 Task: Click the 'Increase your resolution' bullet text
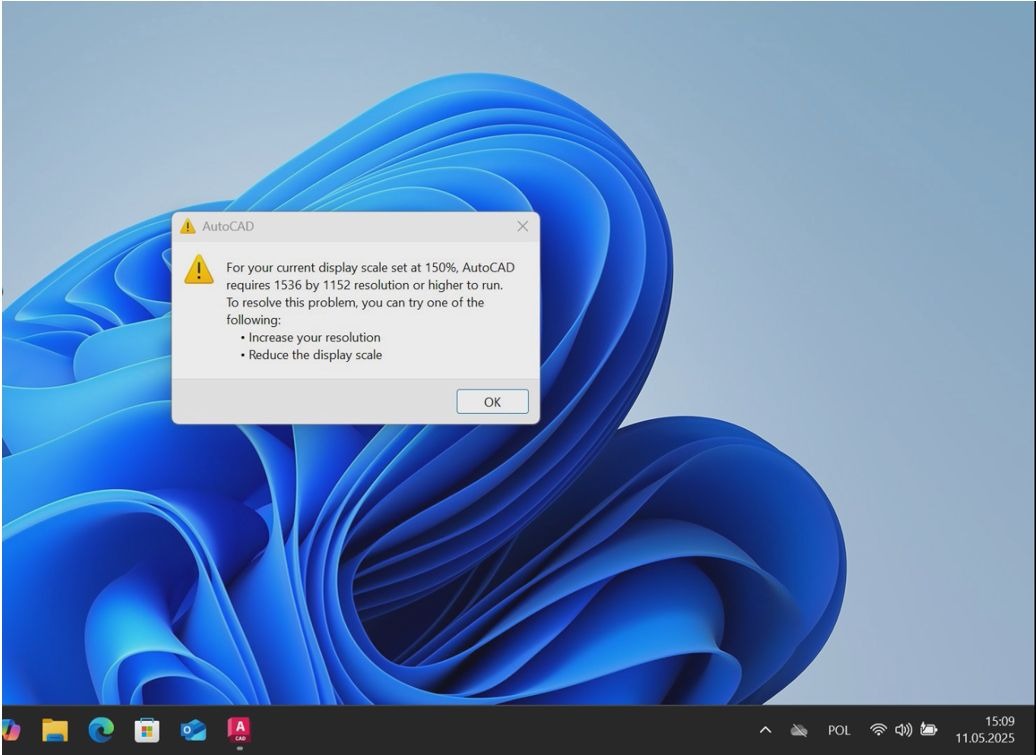[x=314, y=337]
